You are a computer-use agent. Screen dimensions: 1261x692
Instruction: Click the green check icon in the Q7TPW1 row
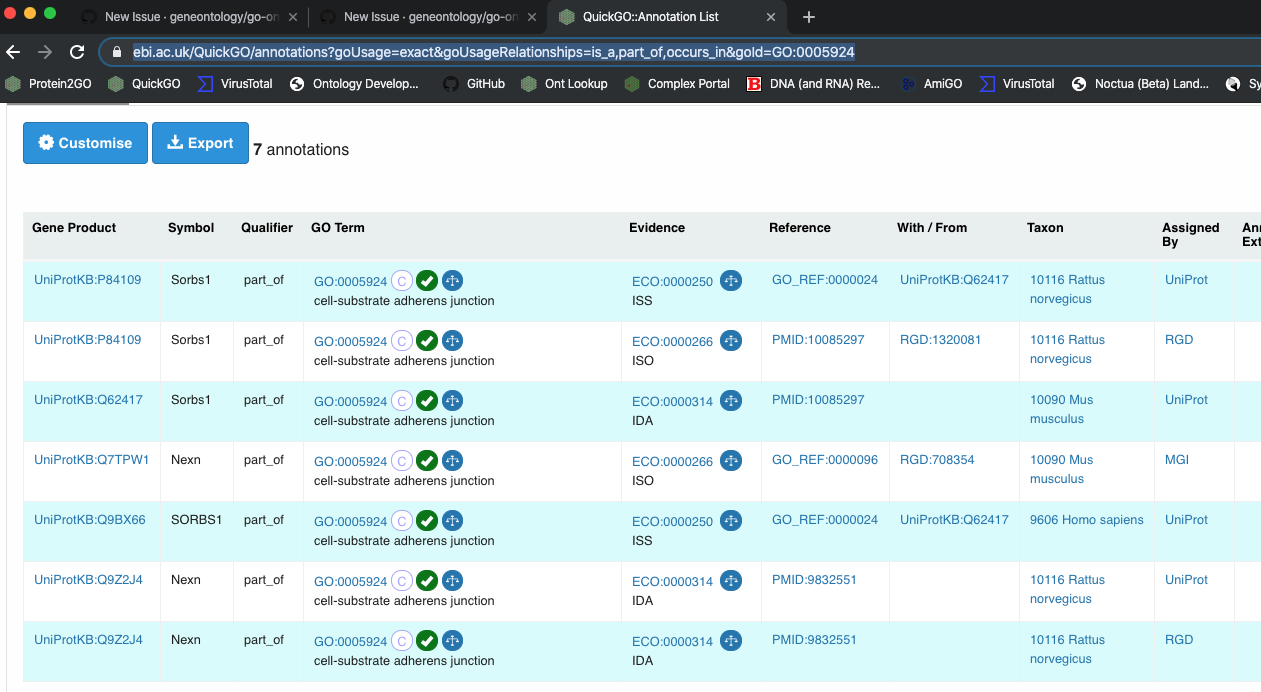427,461
